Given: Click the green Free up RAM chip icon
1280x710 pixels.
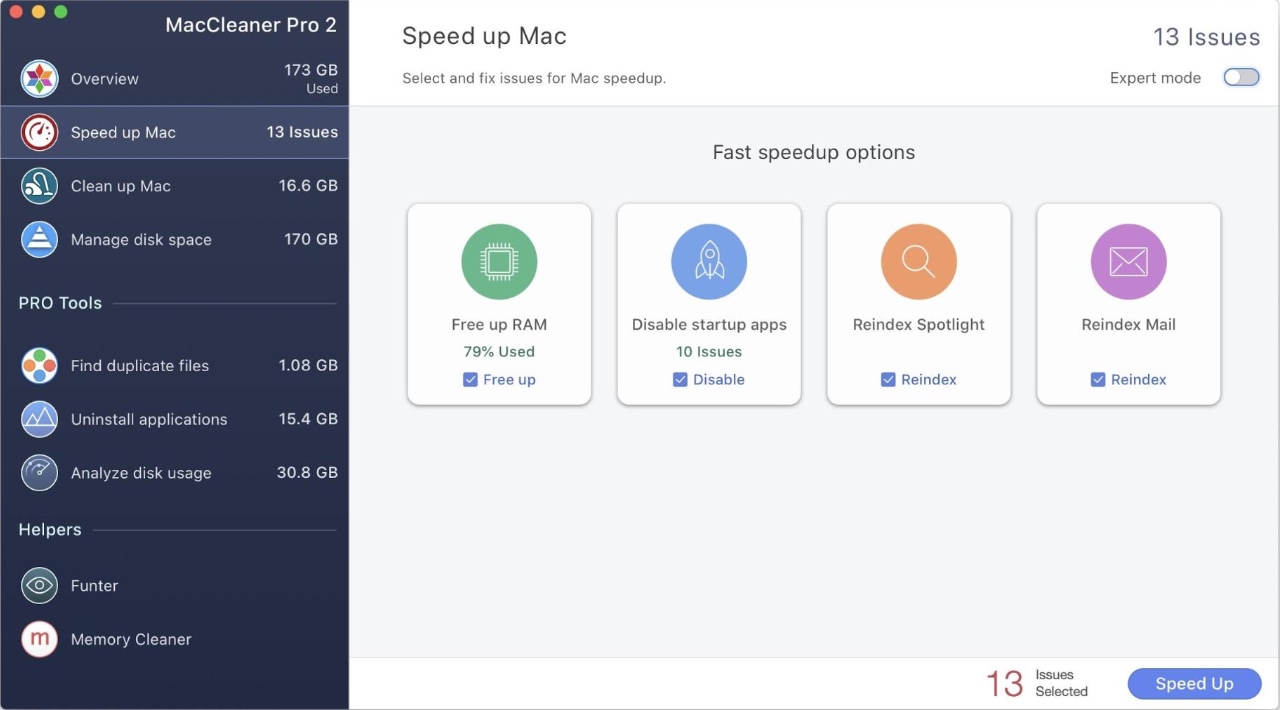Looking at the screenshot, I should pos(499,262).
